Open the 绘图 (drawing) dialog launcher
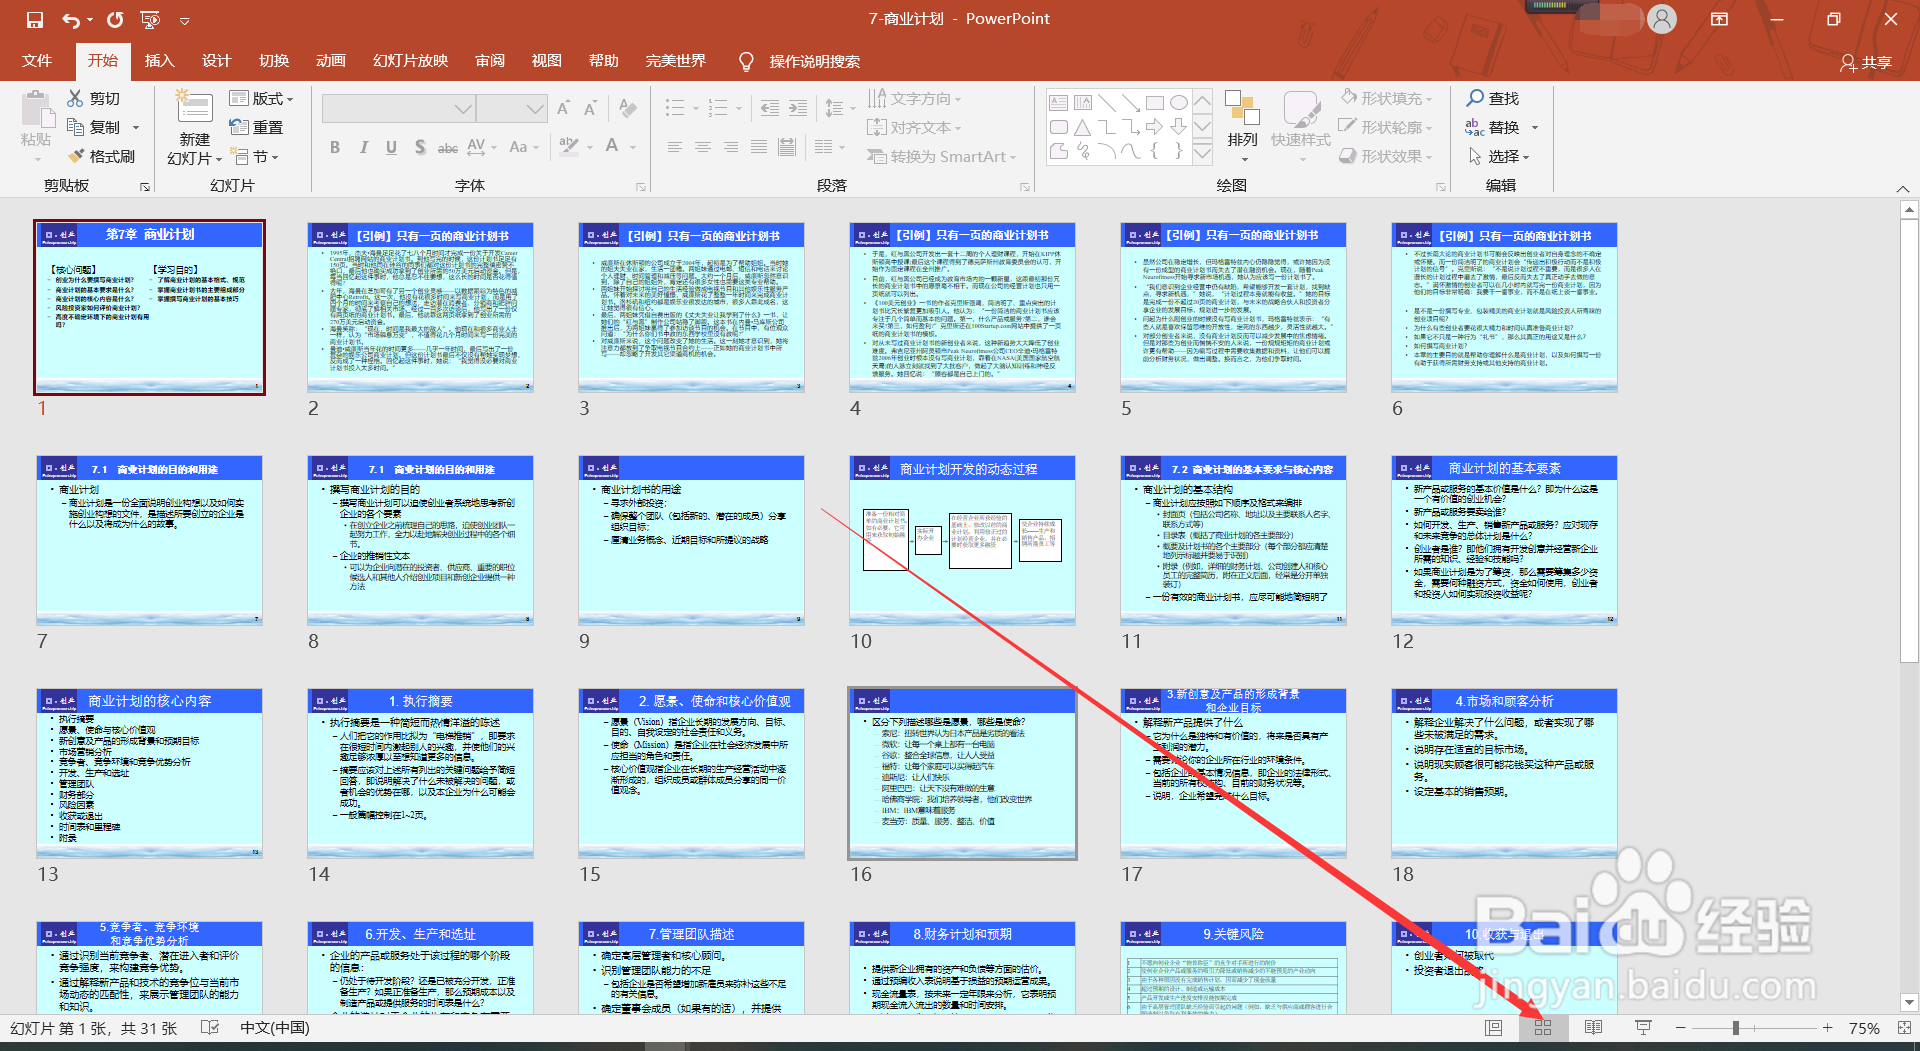The width and height of the screenshot is (1920, 1051). [x=1441, y=187]
